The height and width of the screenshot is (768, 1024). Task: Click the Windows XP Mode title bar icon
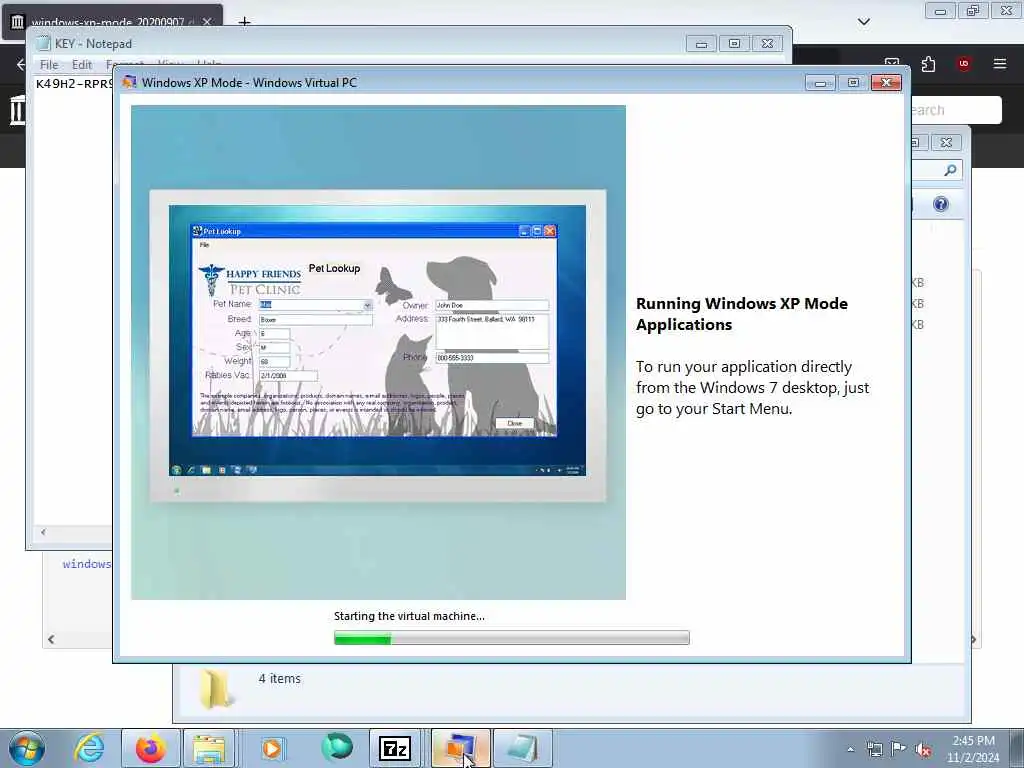tap(129, 82)
